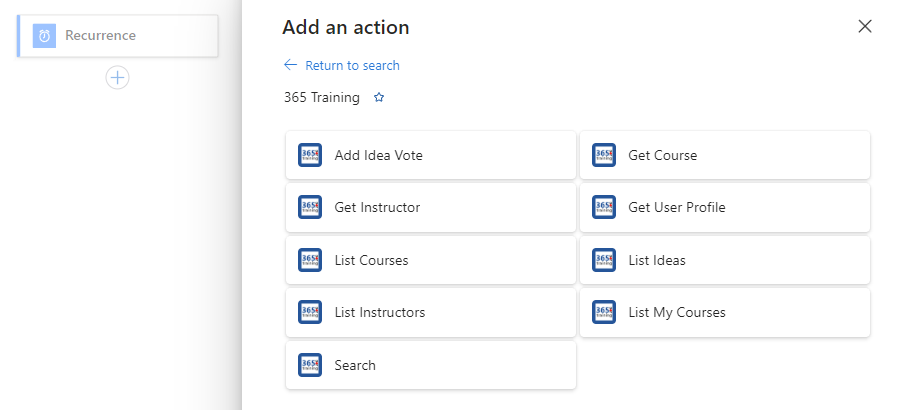Choose the Get Instructor action
This screenshot has height=410, width=900.
coord(431,207)
